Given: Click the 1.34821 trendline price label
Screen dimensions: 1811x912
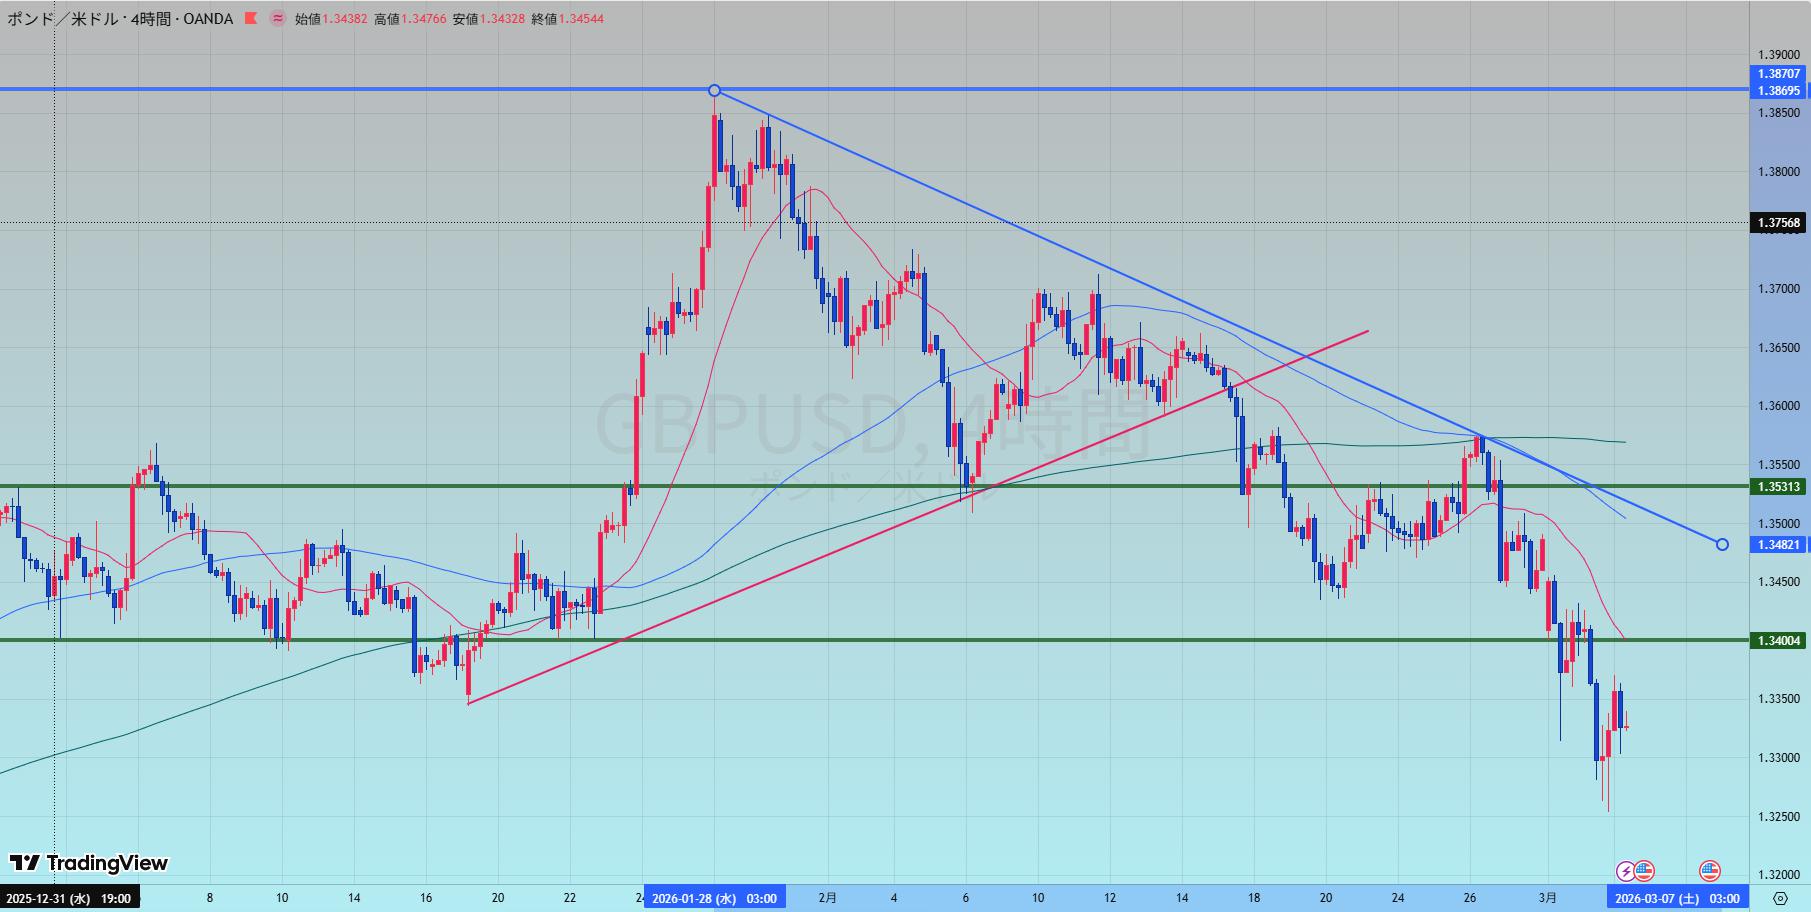Looking at the screenshot, I should click(x=1779, y=545).
